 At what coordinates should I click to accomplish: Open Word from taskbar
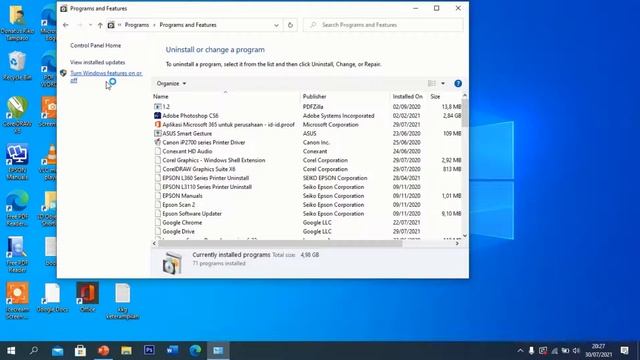(172, 350)
